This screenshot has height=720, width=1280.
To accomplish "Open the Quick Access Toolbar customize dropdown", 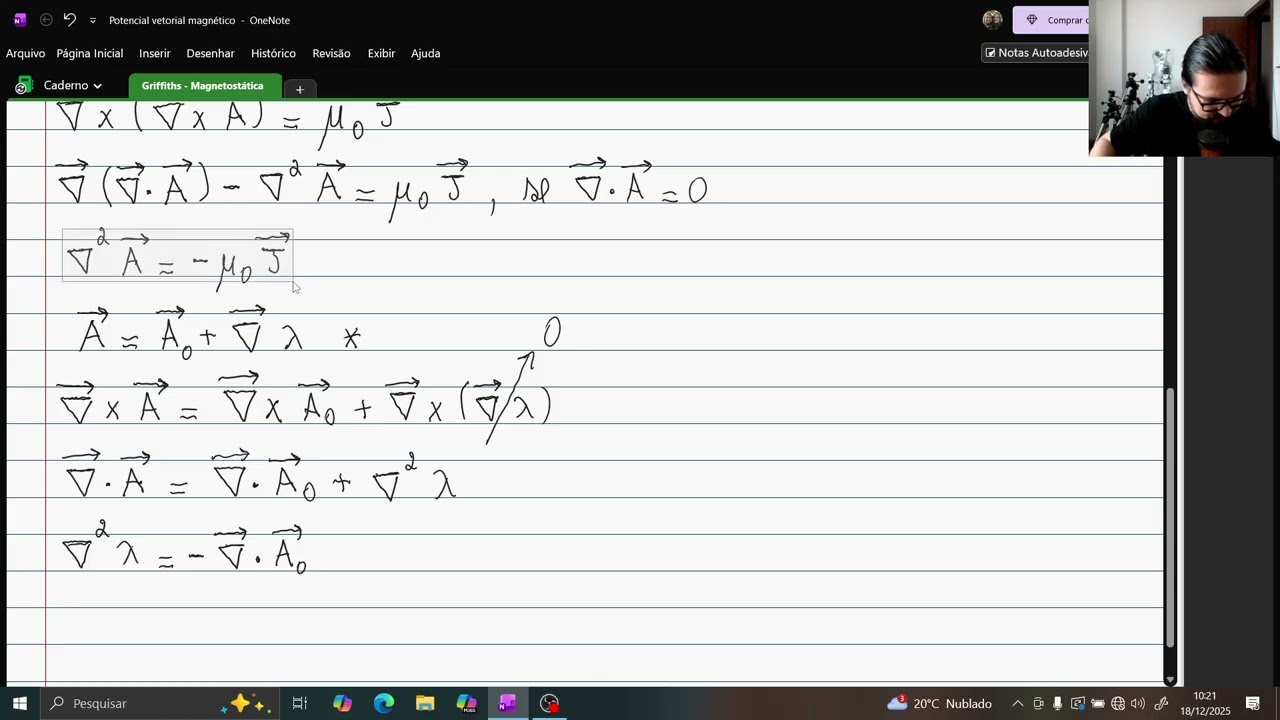I will pyautogui.click(x=93, y=20).
